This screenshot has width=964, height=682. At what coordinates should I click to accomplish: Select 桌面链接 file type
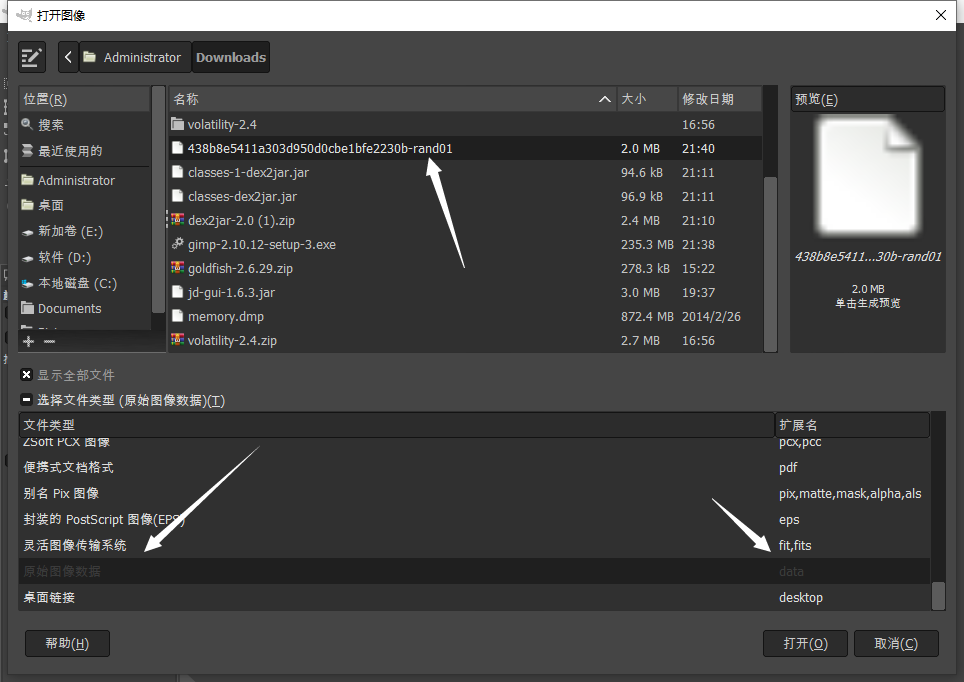[474, 597]
